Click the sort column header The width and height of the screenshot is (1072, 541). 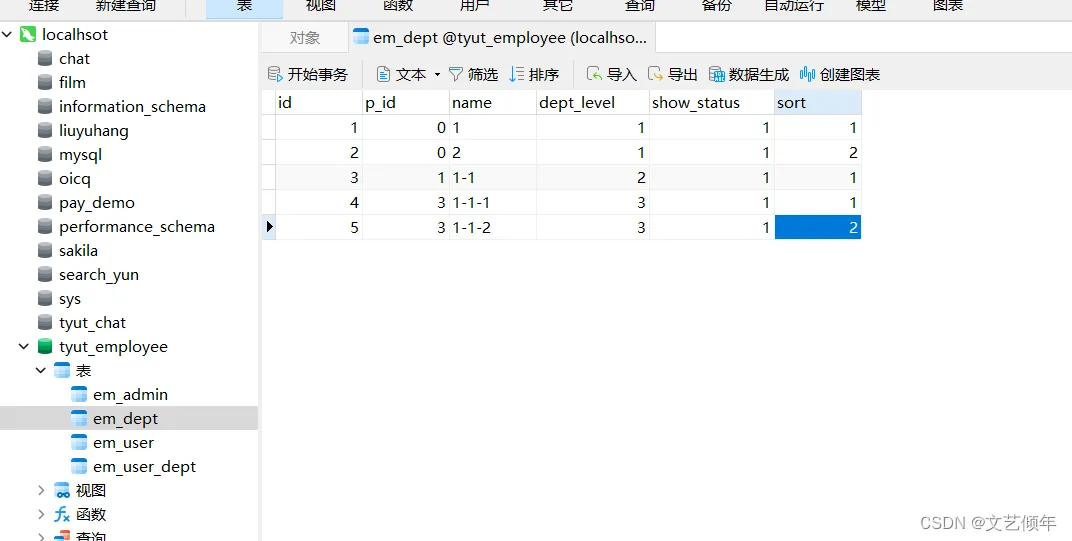tap(818, 103)
